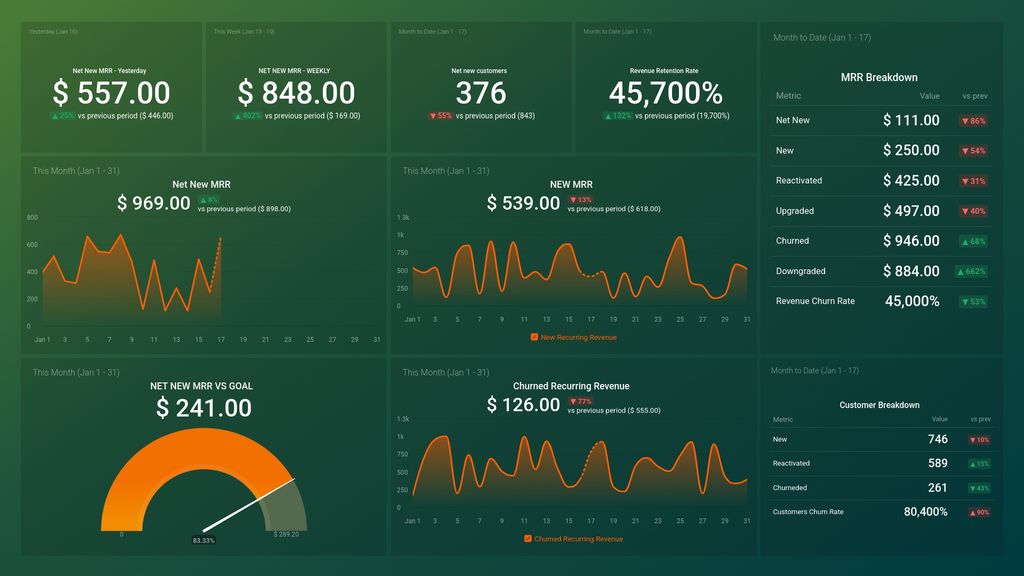Click the MRR Breakdown table title
This screenshot has width=1024, height=576.
879,77
